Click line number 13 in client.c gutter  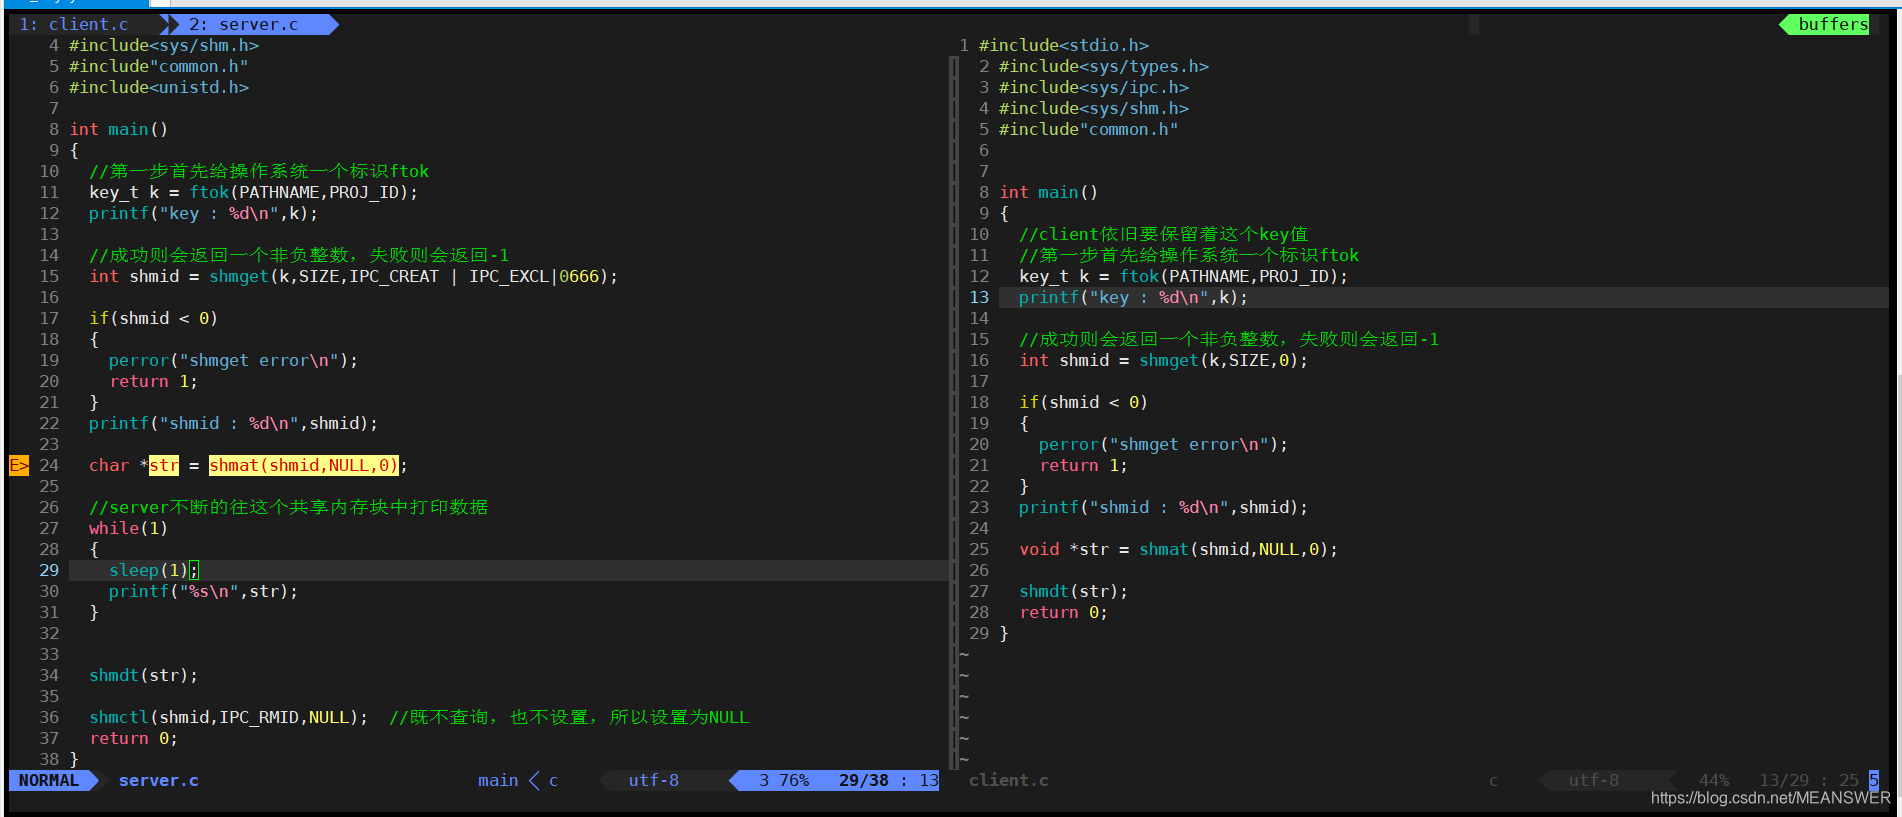point(979,297)
